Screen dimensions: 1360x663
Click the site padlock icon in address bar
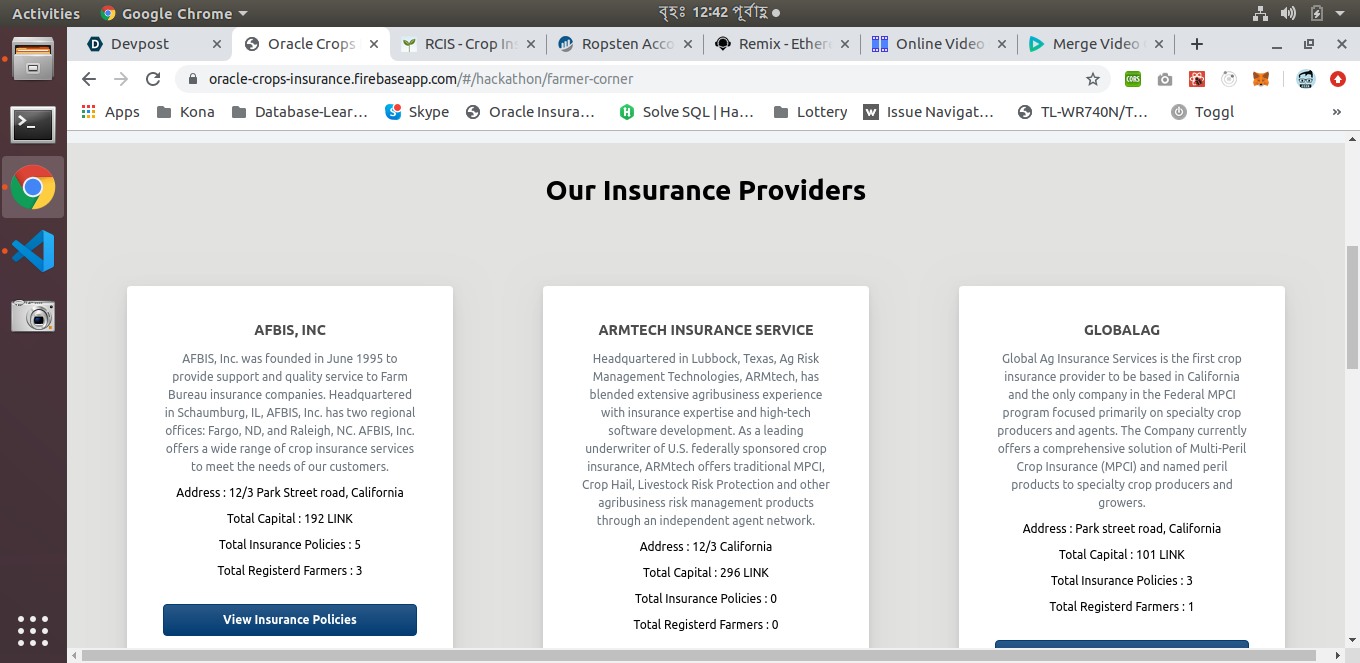(x=192, y=79)
